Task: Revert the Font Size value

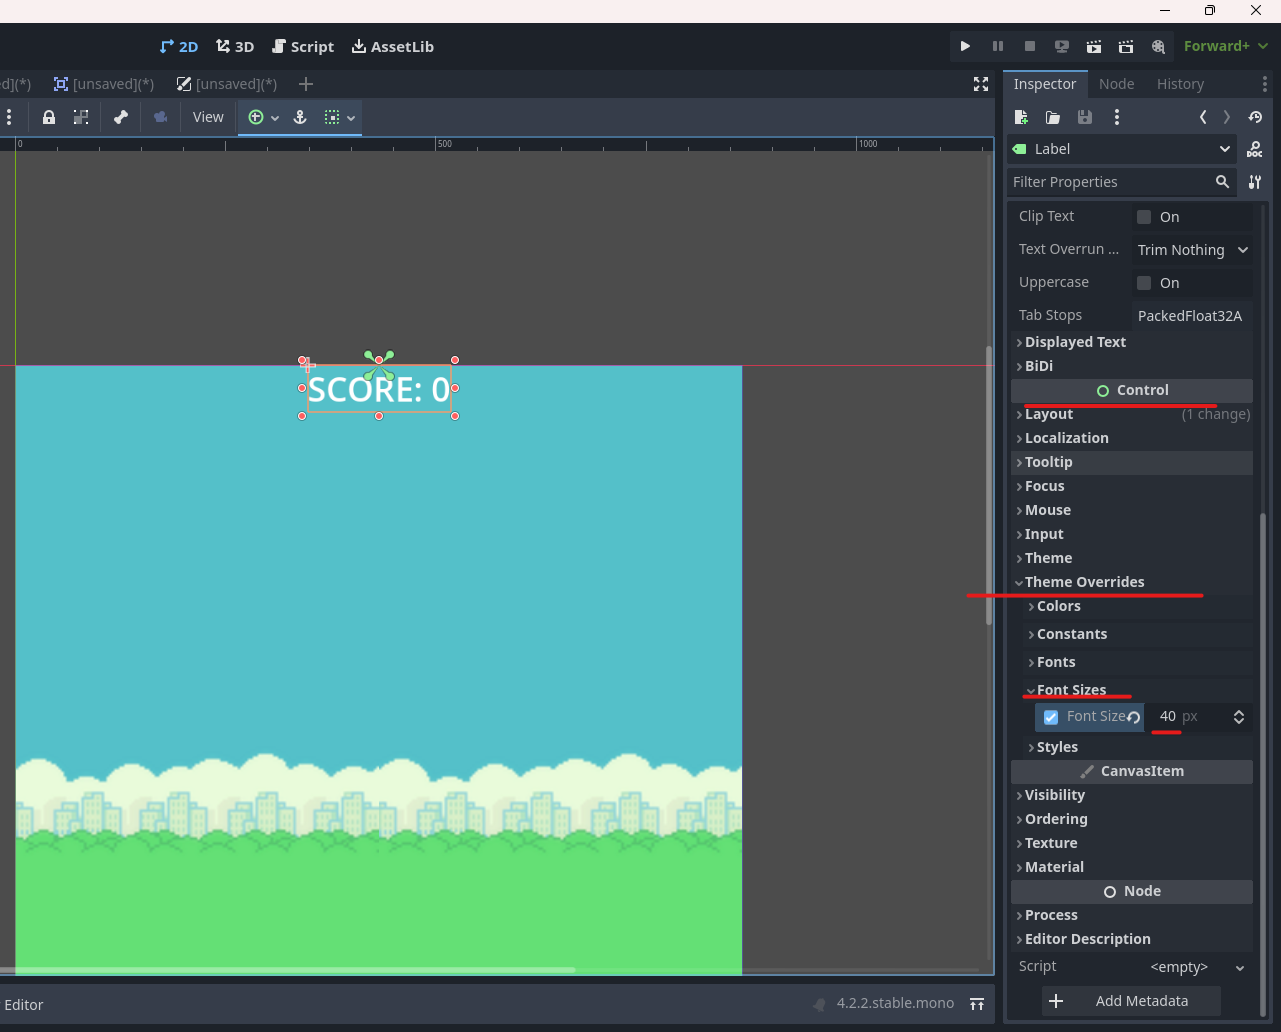Action: tap(1134, 717)
